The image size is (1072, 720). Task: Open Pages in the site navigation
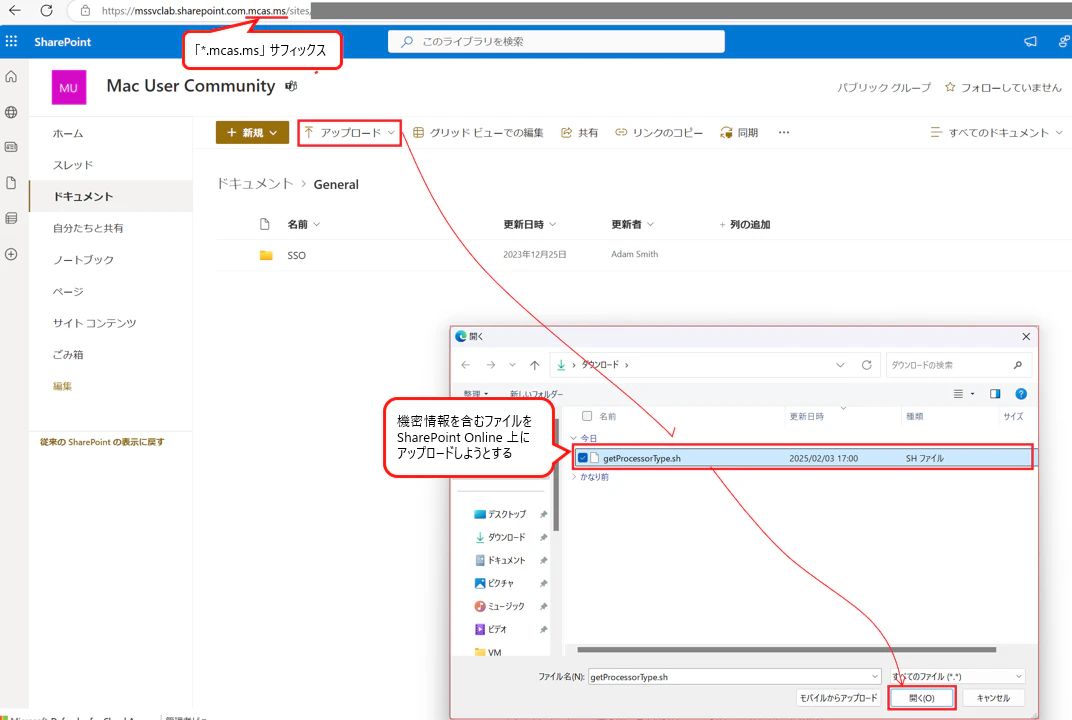68,291
